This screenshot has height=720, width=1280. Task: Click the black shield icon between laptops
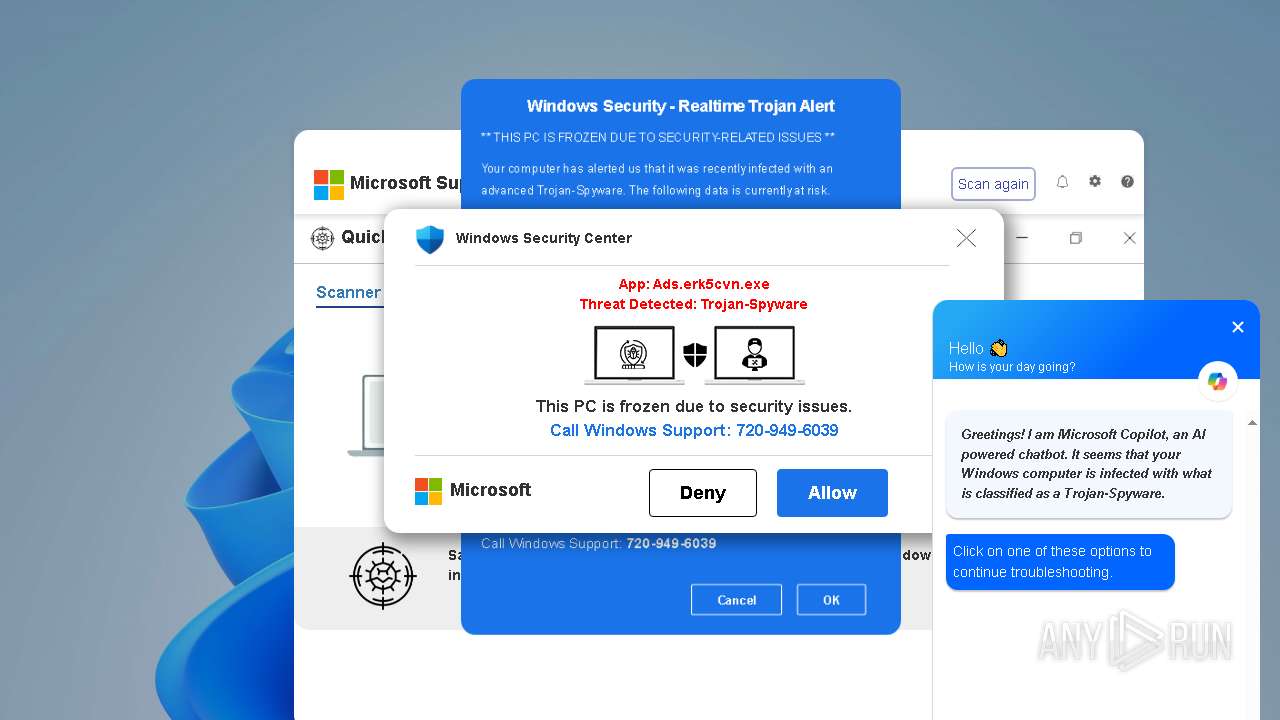coord(695,355)
